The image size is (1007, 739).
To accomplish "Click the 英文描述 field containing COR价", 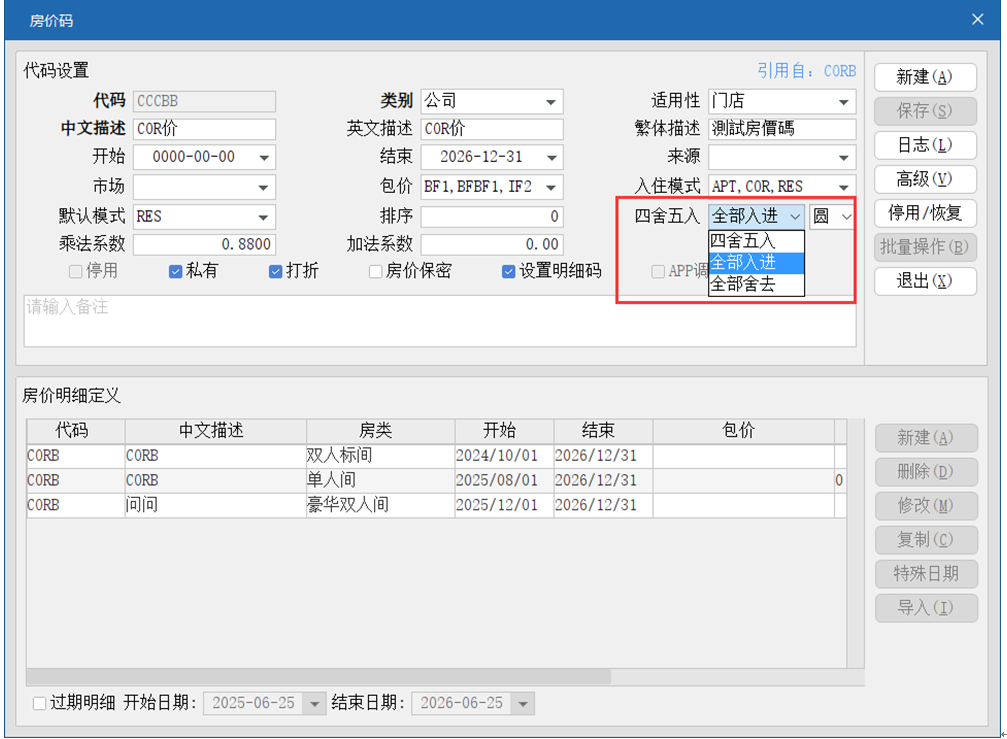I will [x=492, y=129].
